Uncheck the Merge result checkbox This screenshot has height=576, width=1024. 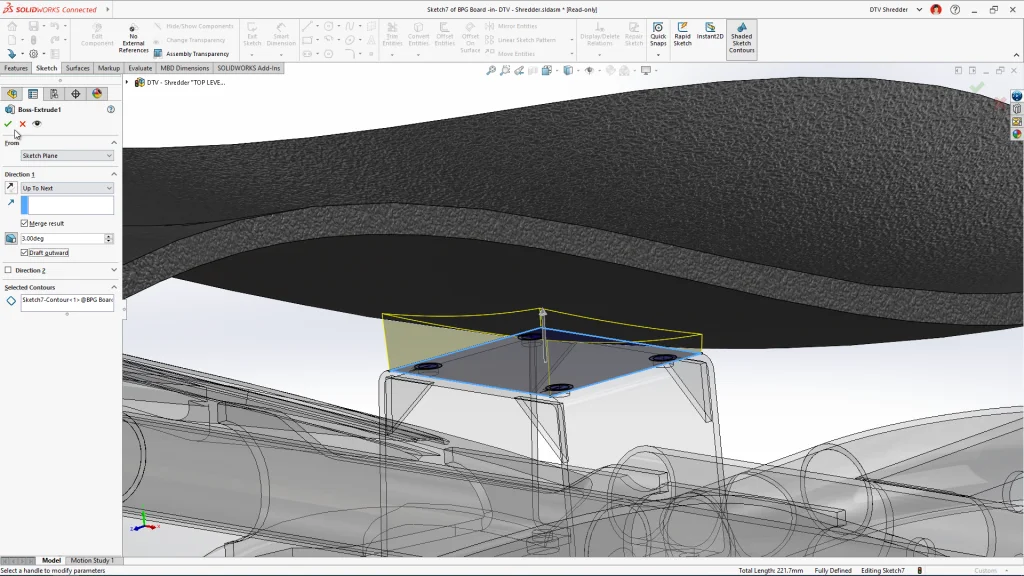25,223
